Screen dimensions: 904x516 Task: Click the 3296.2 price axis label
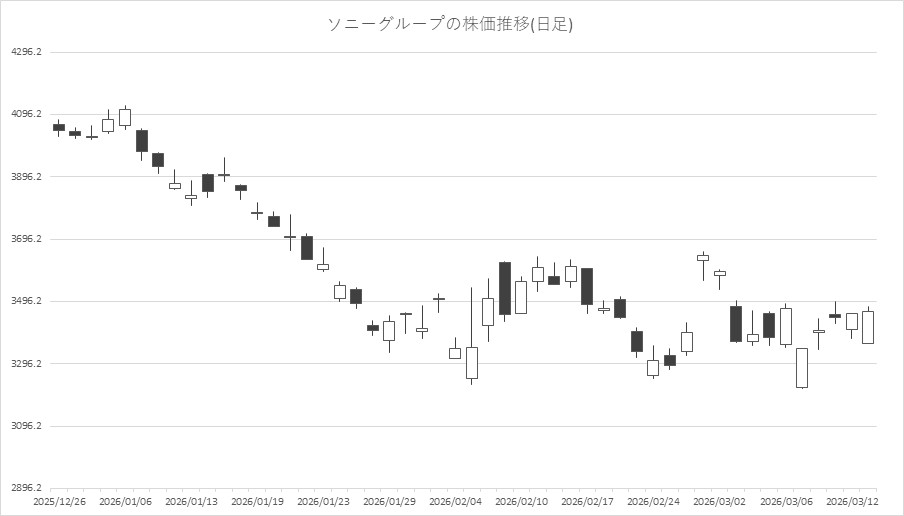pos(25,364)
